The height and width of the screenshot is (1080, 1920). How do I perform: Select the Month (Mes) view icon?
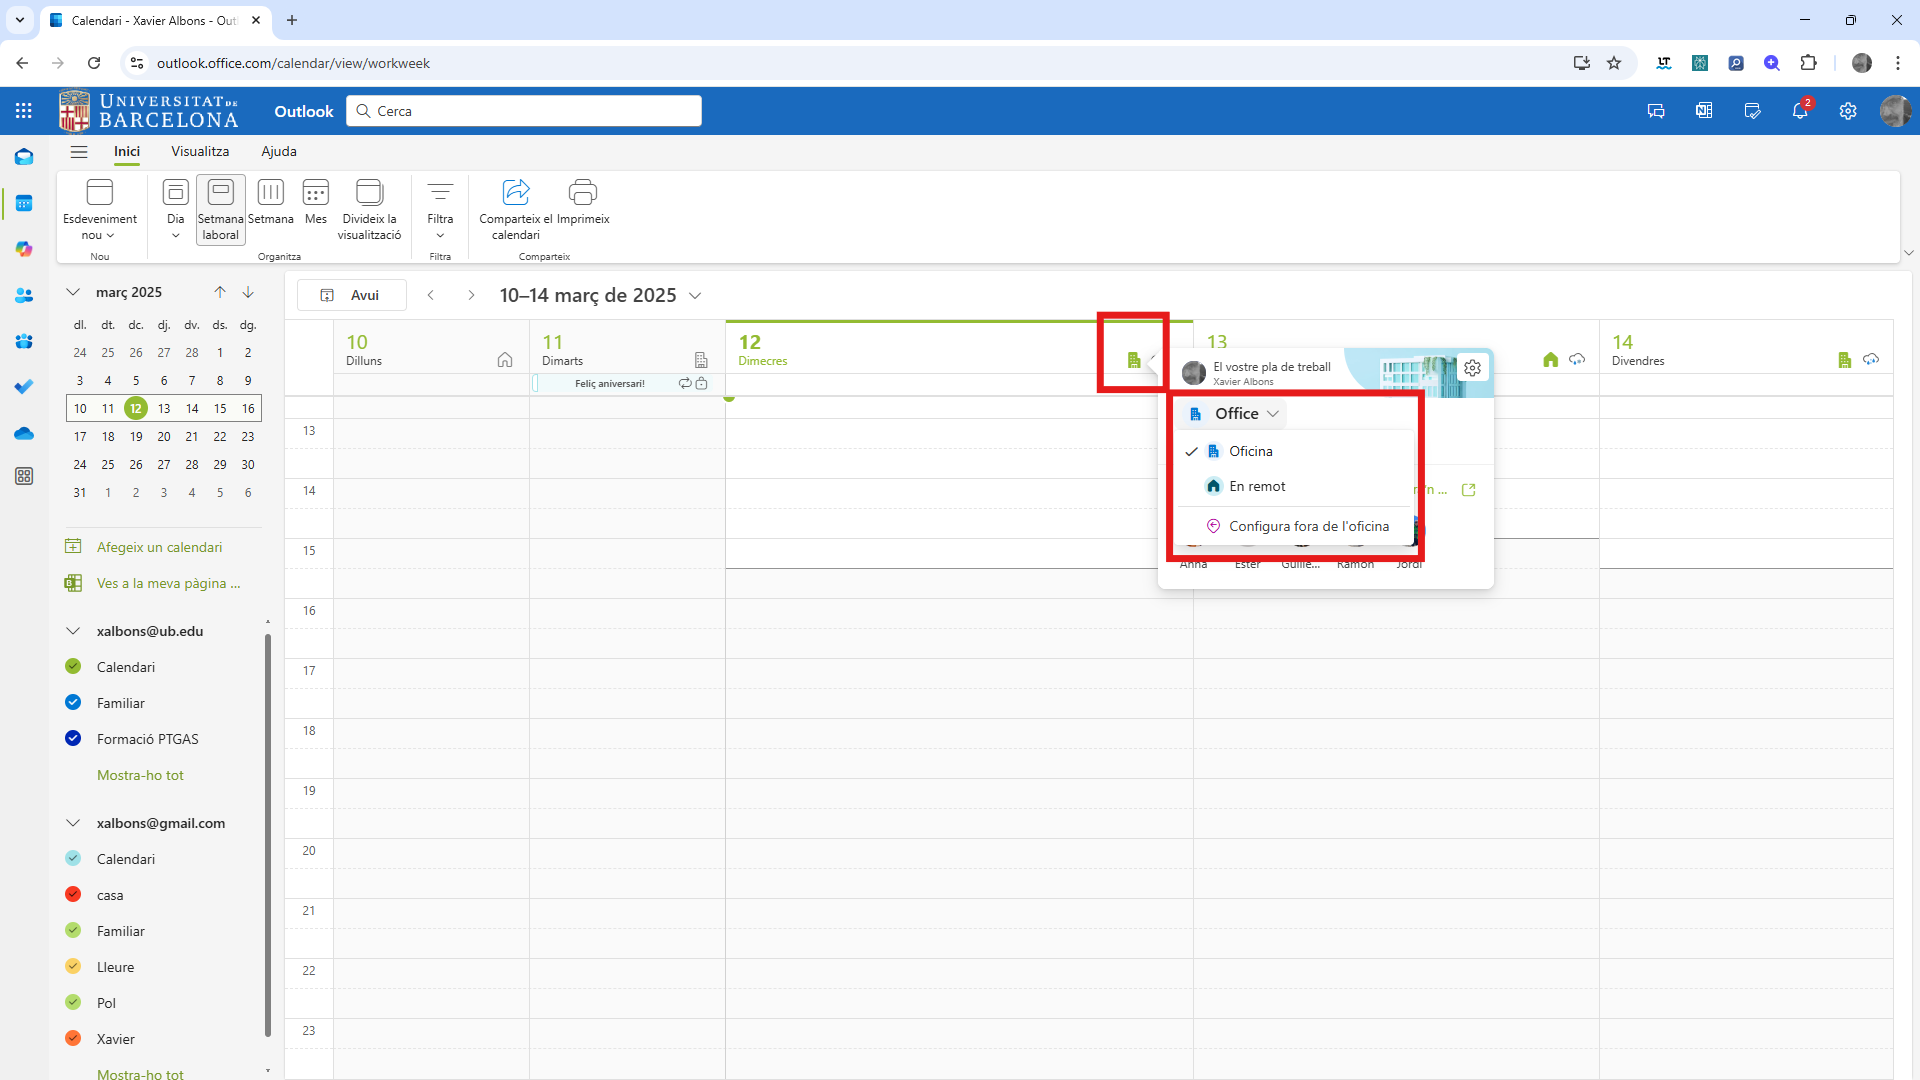pyautogui.click(x=316, y=192)
